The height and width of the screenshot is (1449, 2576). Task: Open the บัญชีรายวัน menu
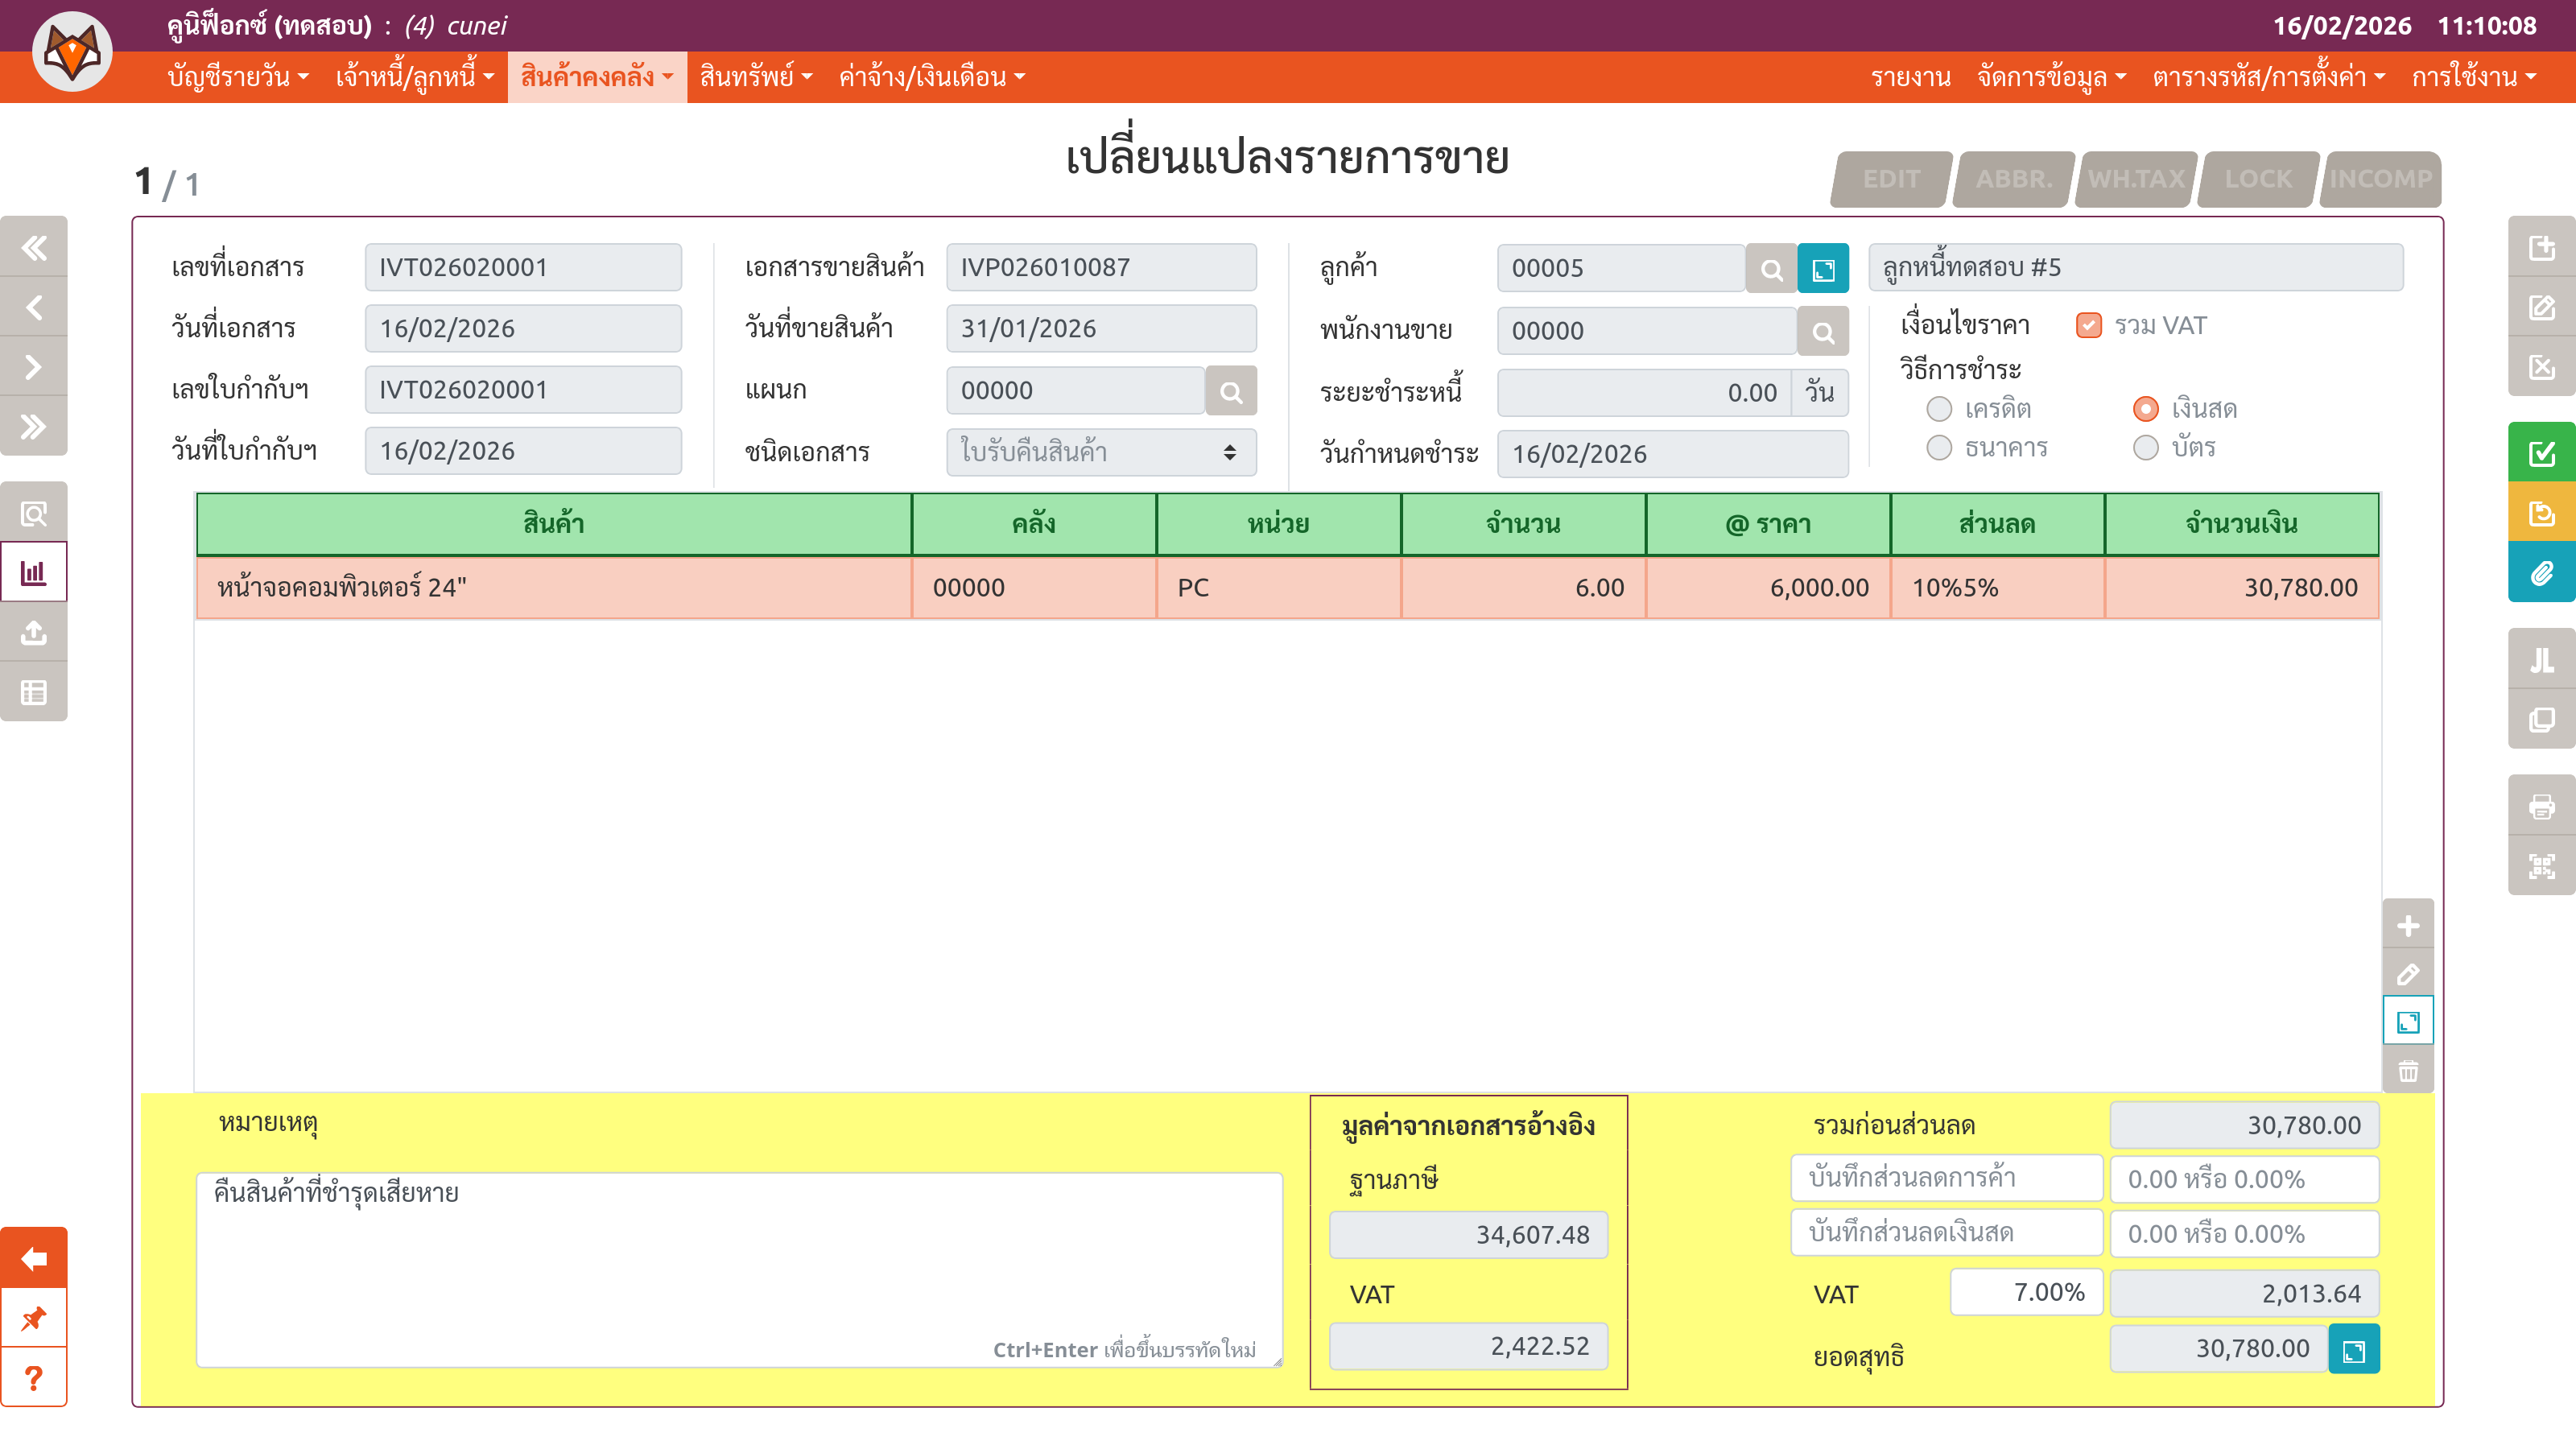point(238,77)
